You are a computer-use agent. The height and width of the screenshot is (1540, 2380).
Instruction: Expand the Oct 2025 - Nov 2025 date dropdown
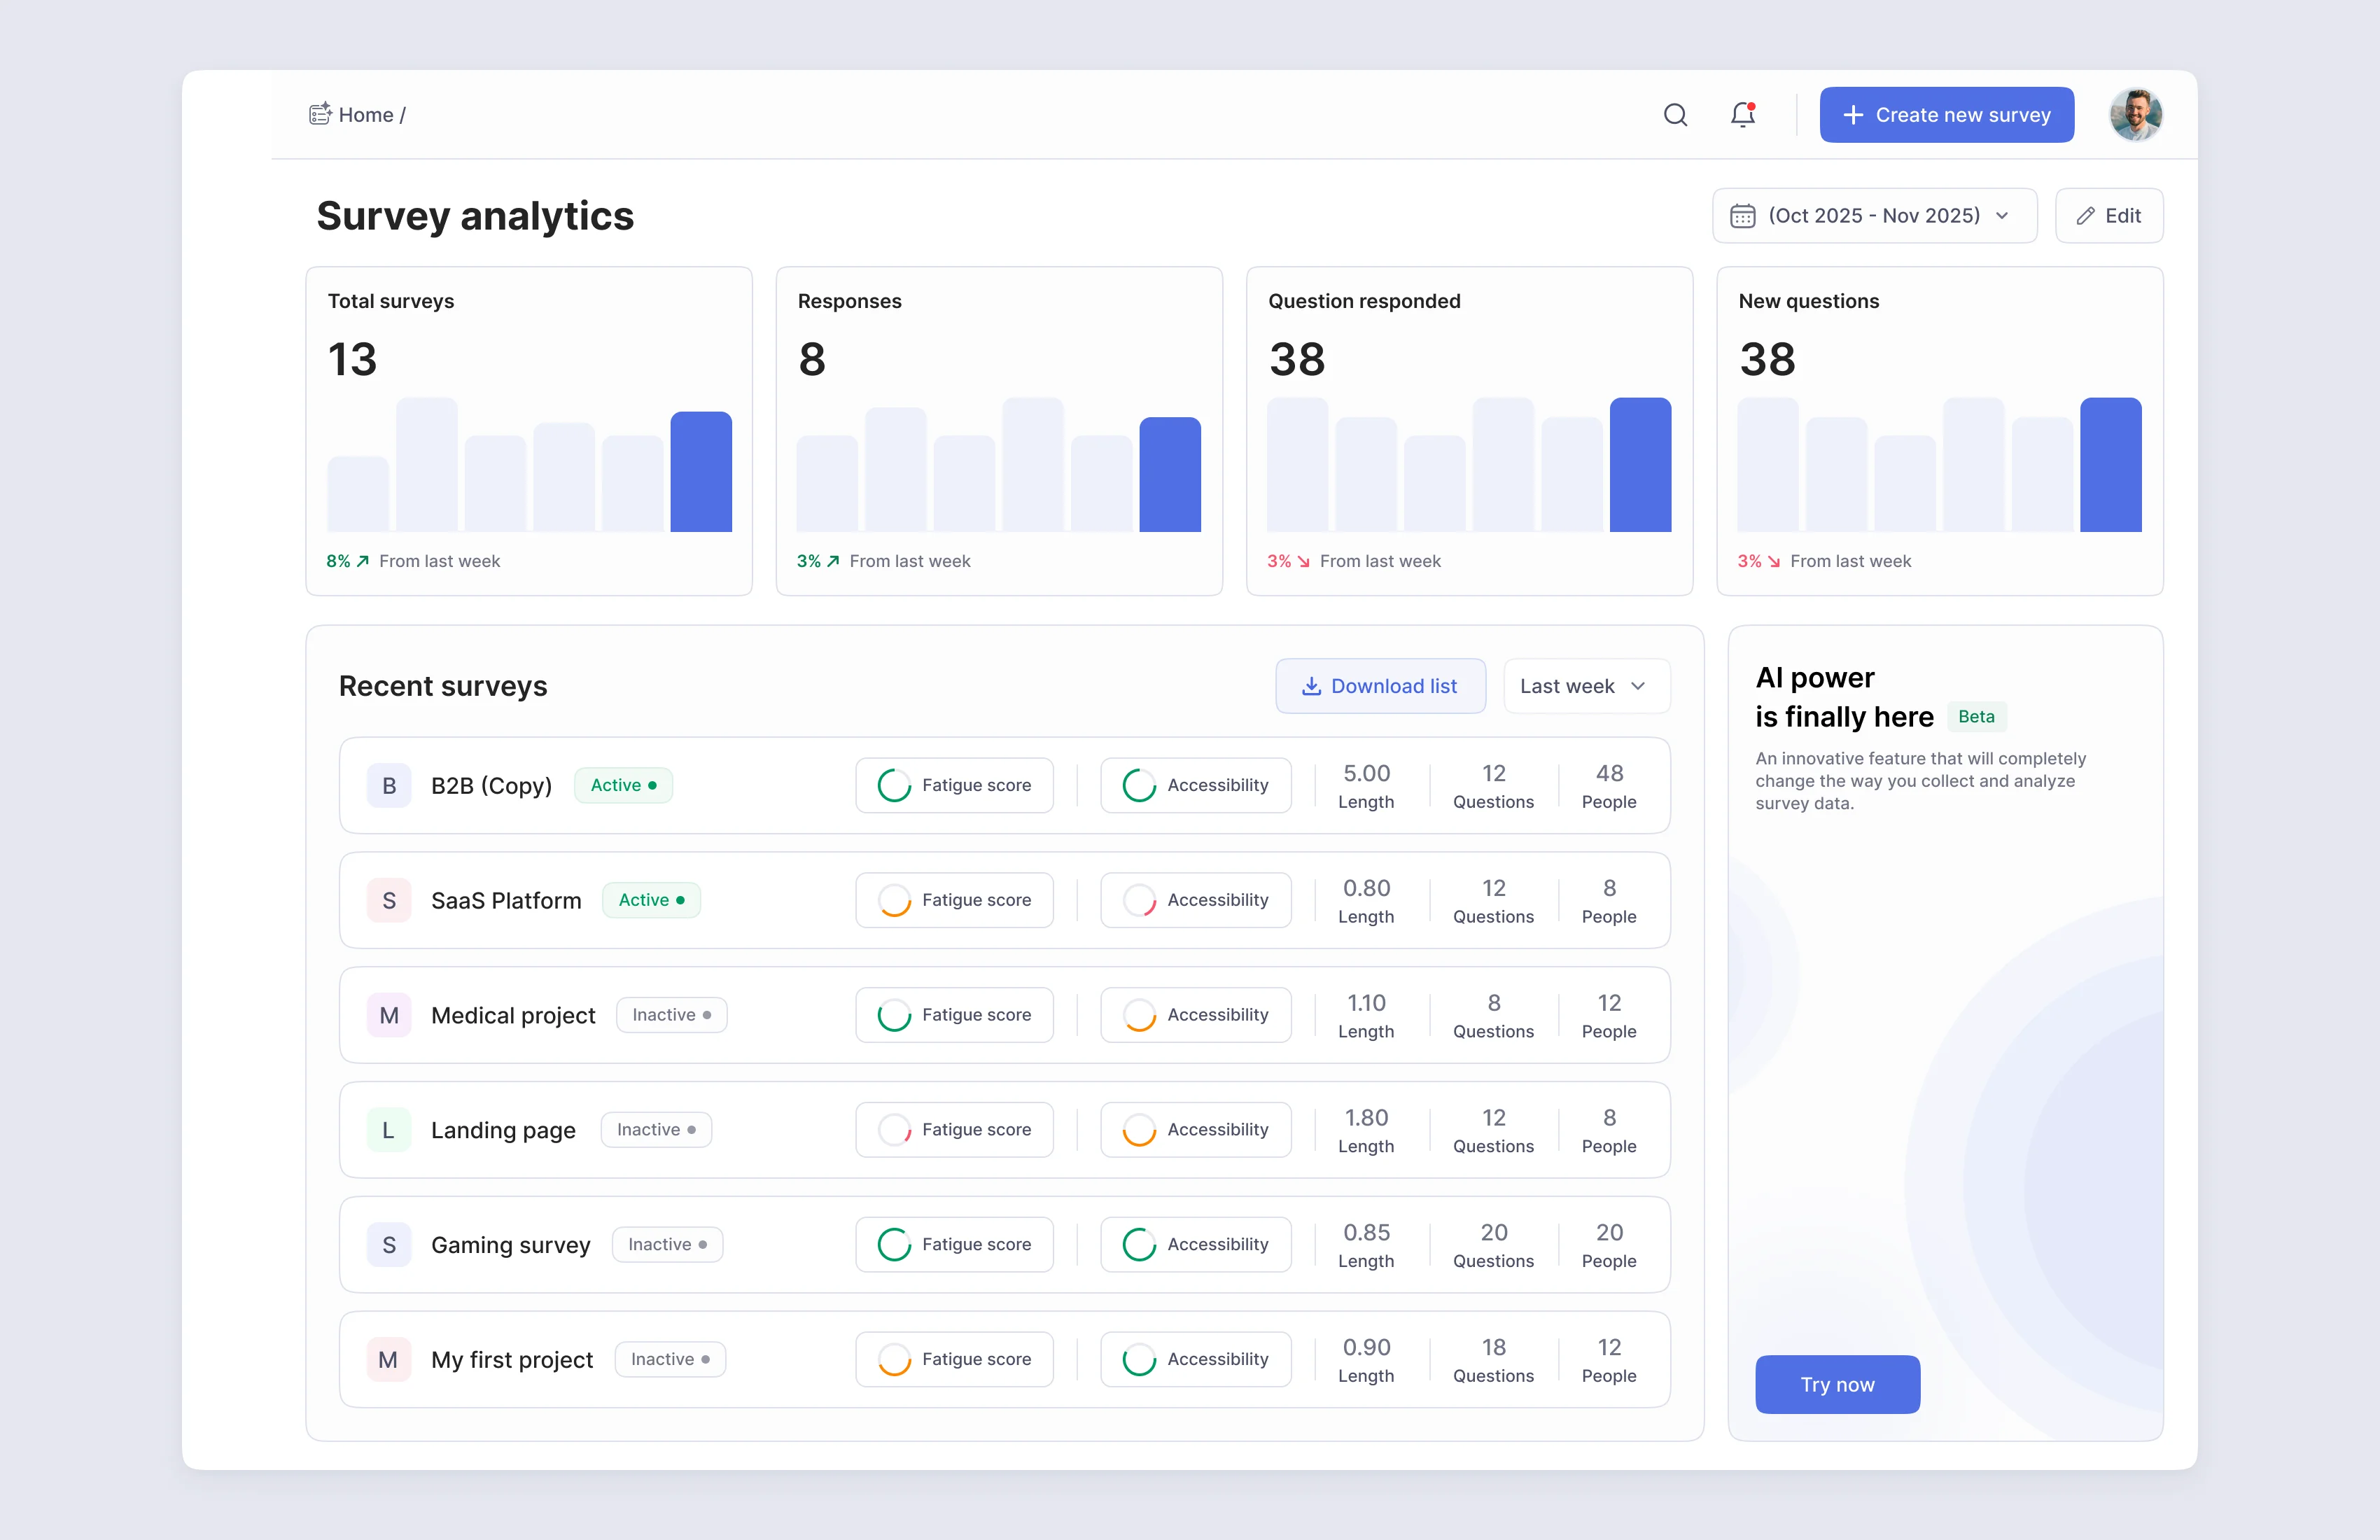click(x=1873, y=215)
